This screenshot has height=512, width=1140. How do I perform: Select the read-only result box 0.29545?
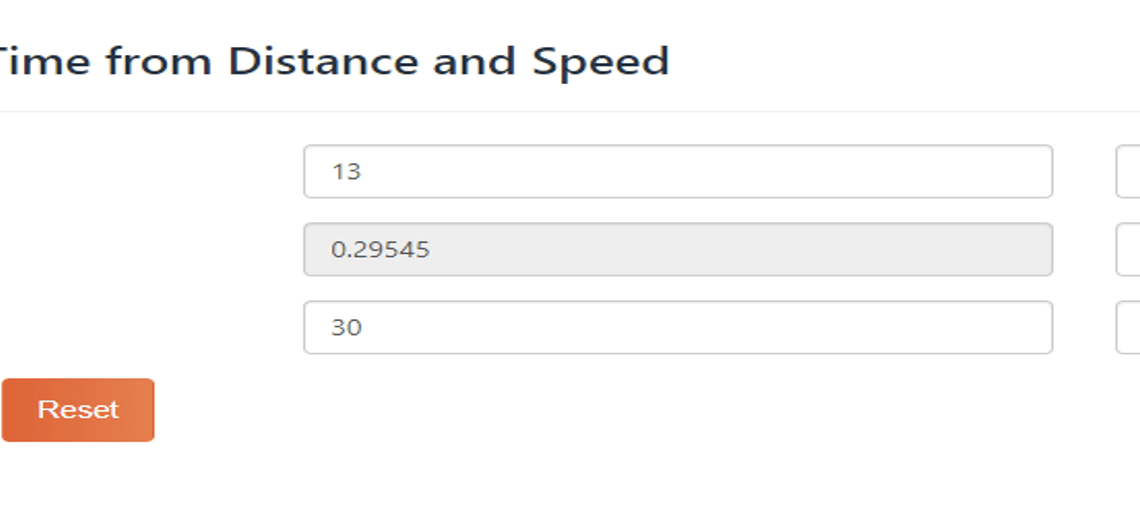(678, 249)
